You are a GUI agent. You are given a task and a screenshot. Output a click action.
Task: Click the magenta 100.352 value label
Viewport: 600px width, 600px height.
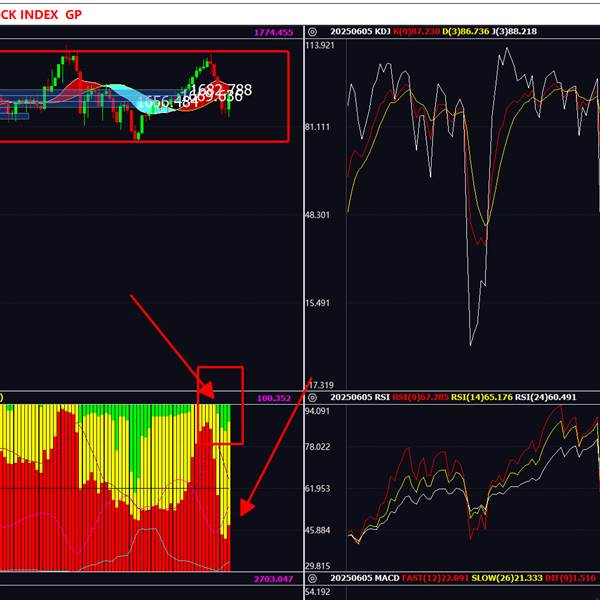pos(274,398)
